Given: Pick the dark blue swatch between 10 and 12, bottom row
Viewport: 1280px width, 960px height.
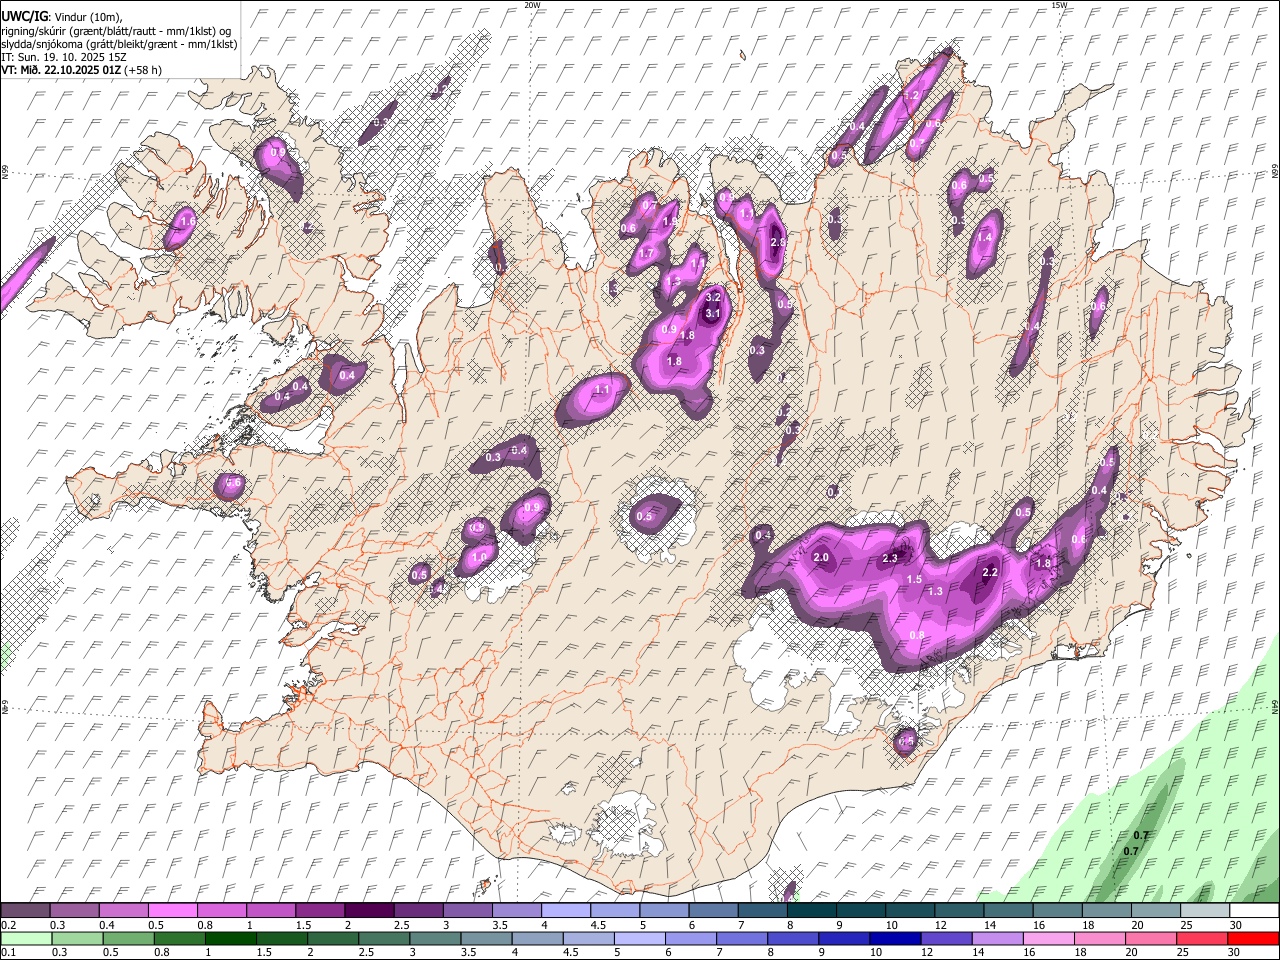Looking at the screenshot, I should pos(893,939).
